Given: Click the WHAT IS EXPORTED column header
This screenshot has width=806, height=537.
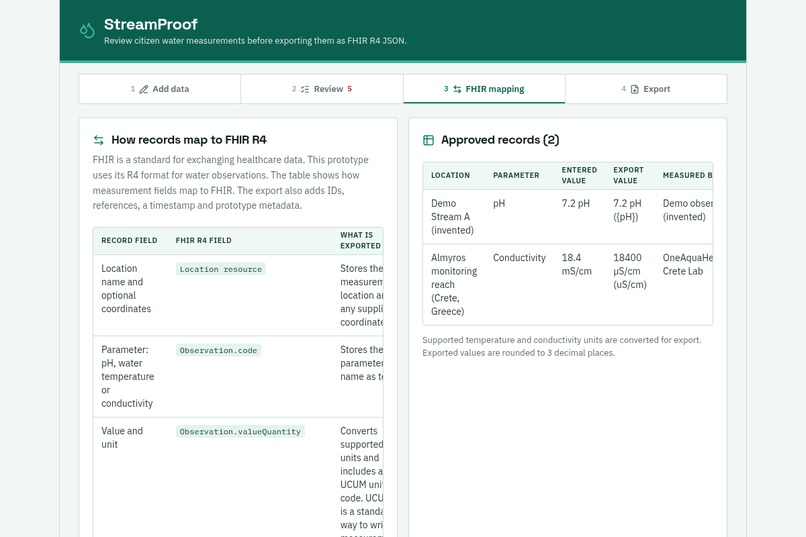Looking at the screenshot, I should [x=360, y=240].
